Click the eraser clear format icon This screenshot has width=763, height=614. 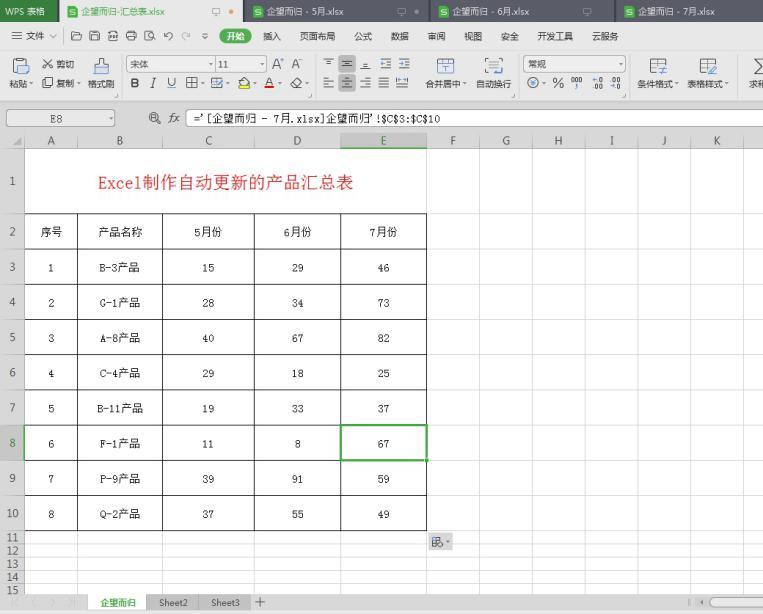click(x=296, y=83)
